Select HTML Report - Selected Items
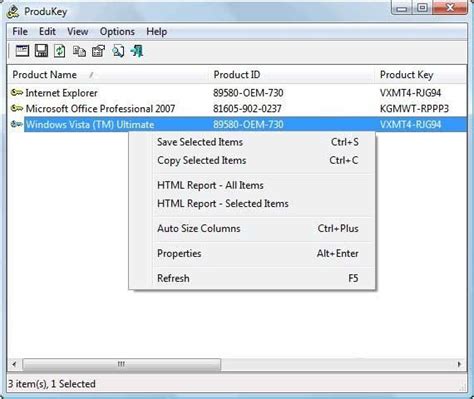 pos(252,204)
